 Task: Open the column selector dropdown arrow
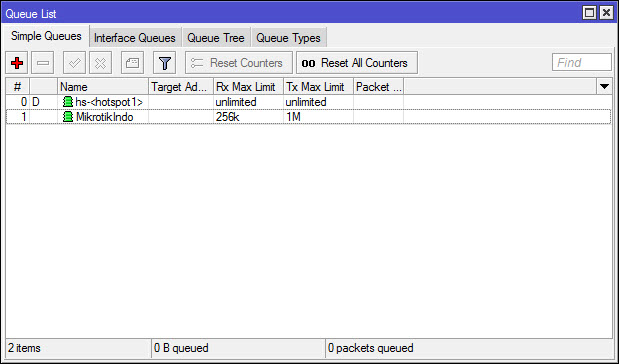tap(604, 86)
